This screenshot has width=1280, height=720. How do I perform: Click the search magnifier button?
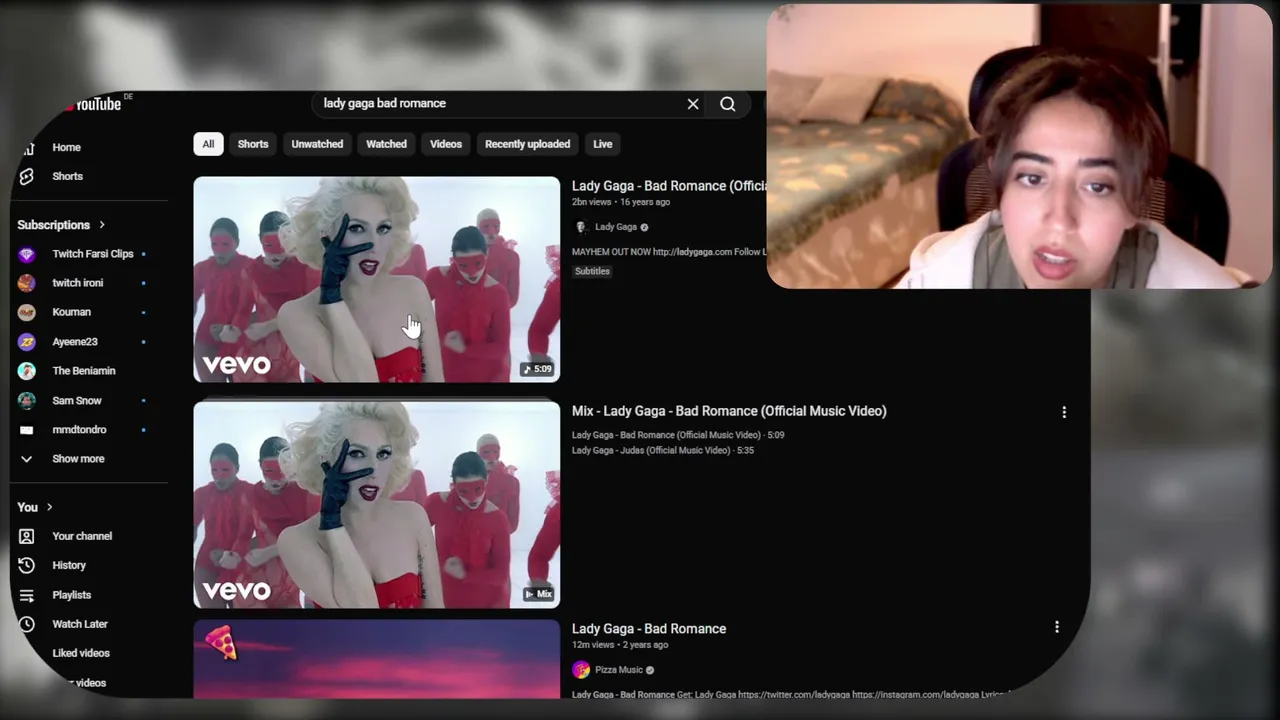[x=728, y=104]
